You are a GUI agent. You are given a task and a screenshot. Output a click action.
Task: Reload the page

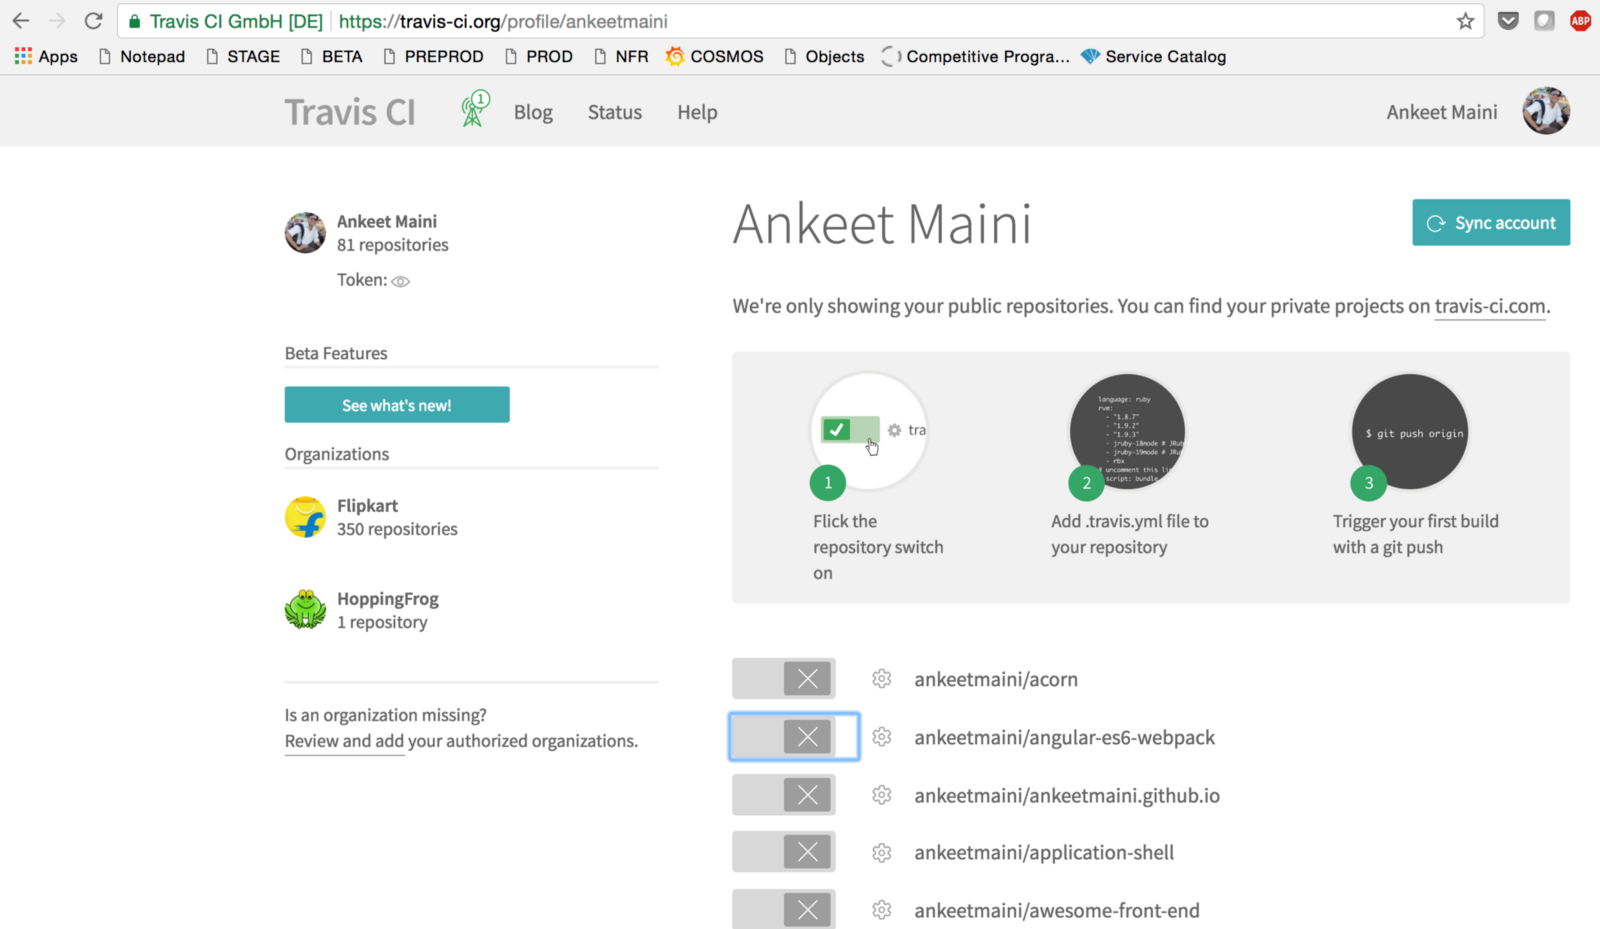coord(93,21)
